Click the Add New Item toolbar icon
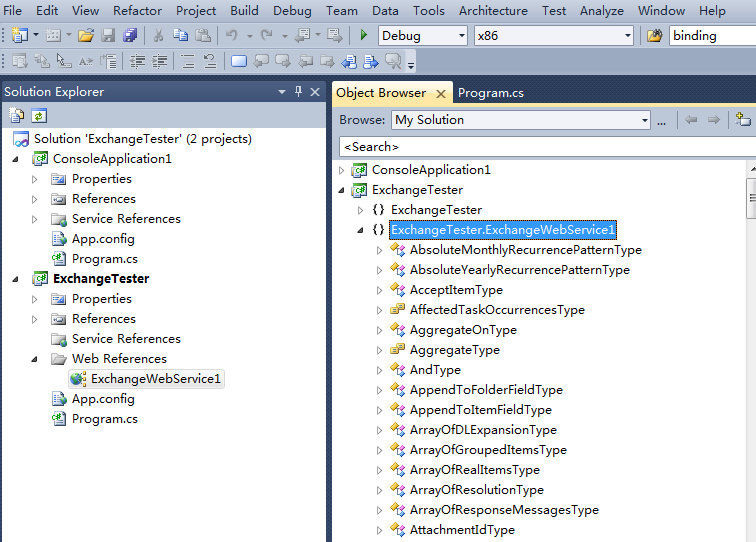The image size is (756, 542). point(53,35)
